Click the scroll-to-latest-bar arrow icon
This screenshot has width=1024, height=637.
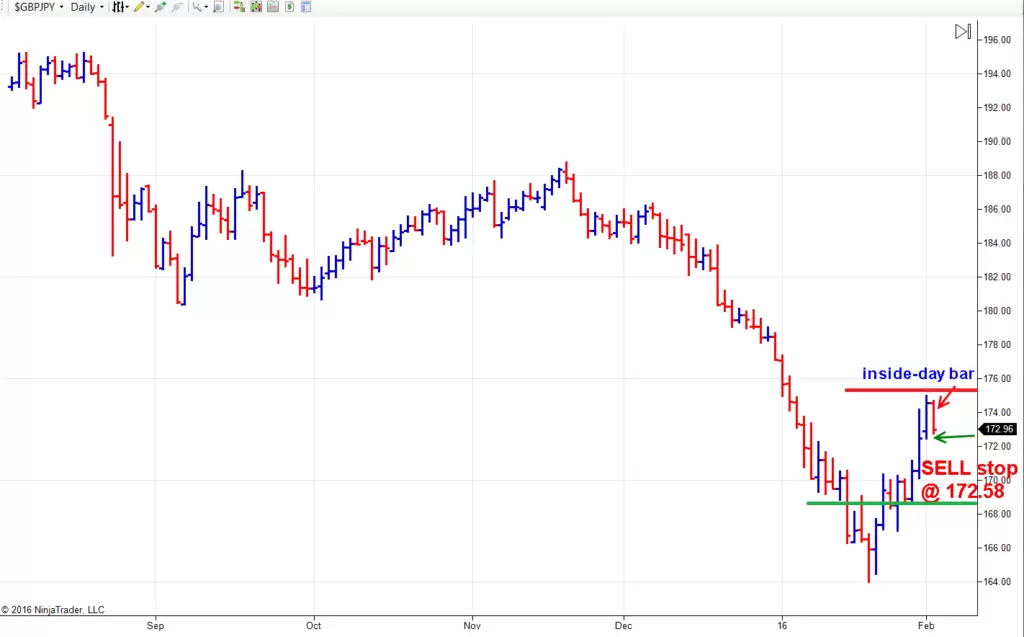[963, 31]
